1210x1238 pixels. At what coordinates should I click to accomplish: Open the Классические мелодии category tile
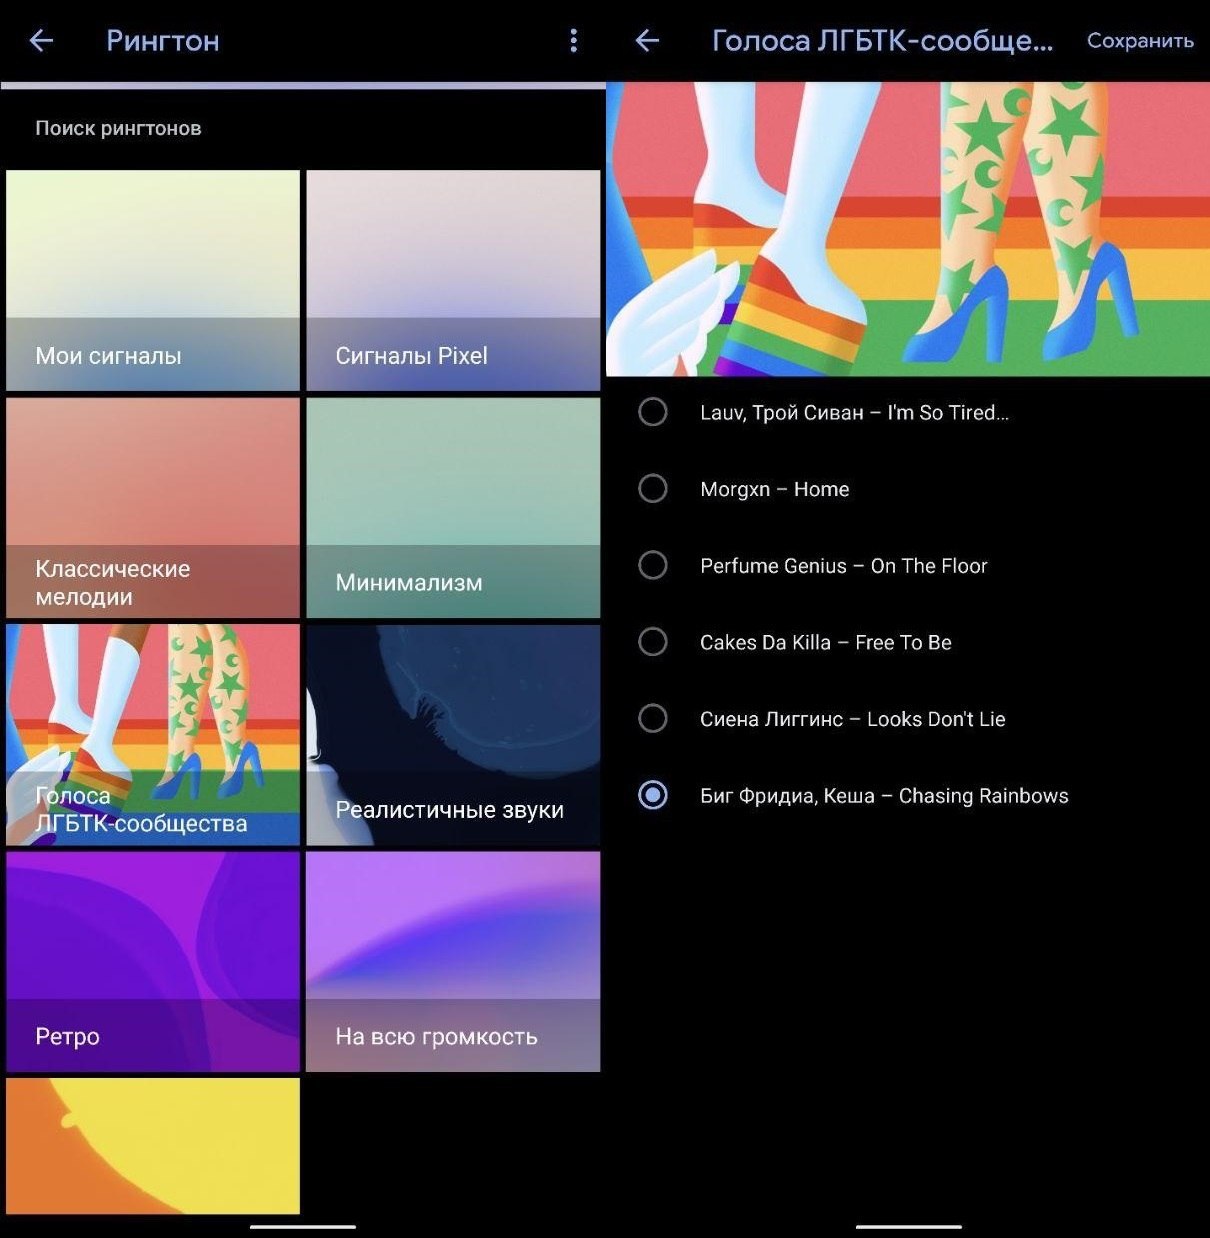click(153, 507)
